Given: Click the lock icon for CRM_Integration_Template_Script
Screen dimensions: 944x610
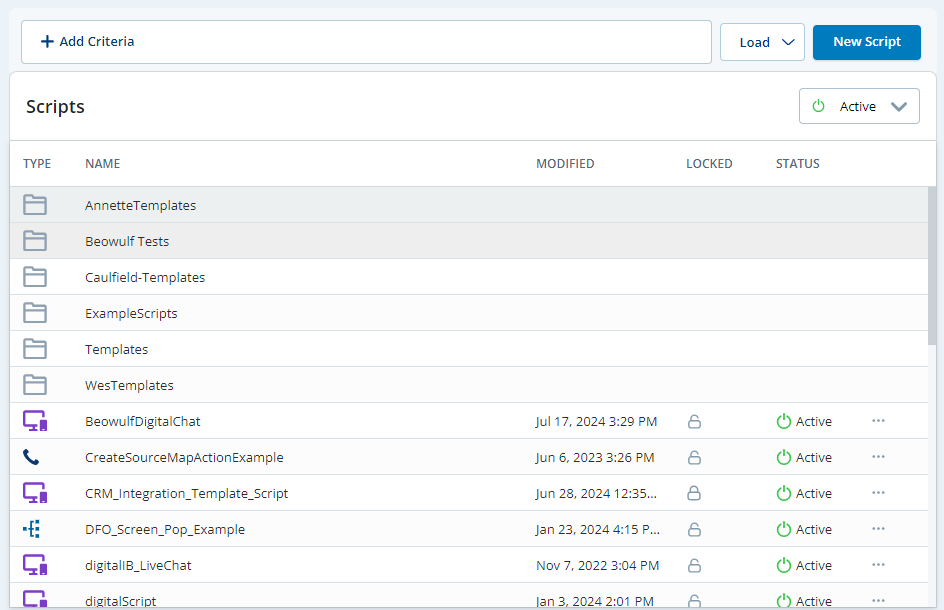Looking at the screenshot, I should coord(694,493).
